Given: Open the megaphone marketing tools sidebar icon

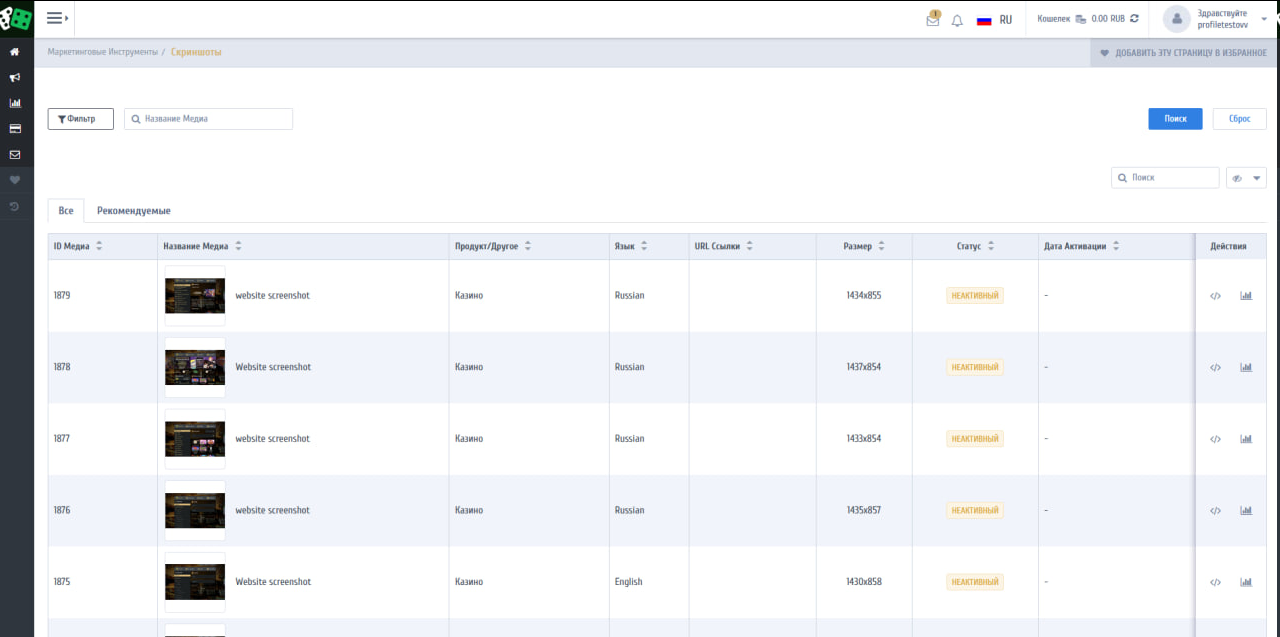Looking at the screenshot, I should coord(15,77).
